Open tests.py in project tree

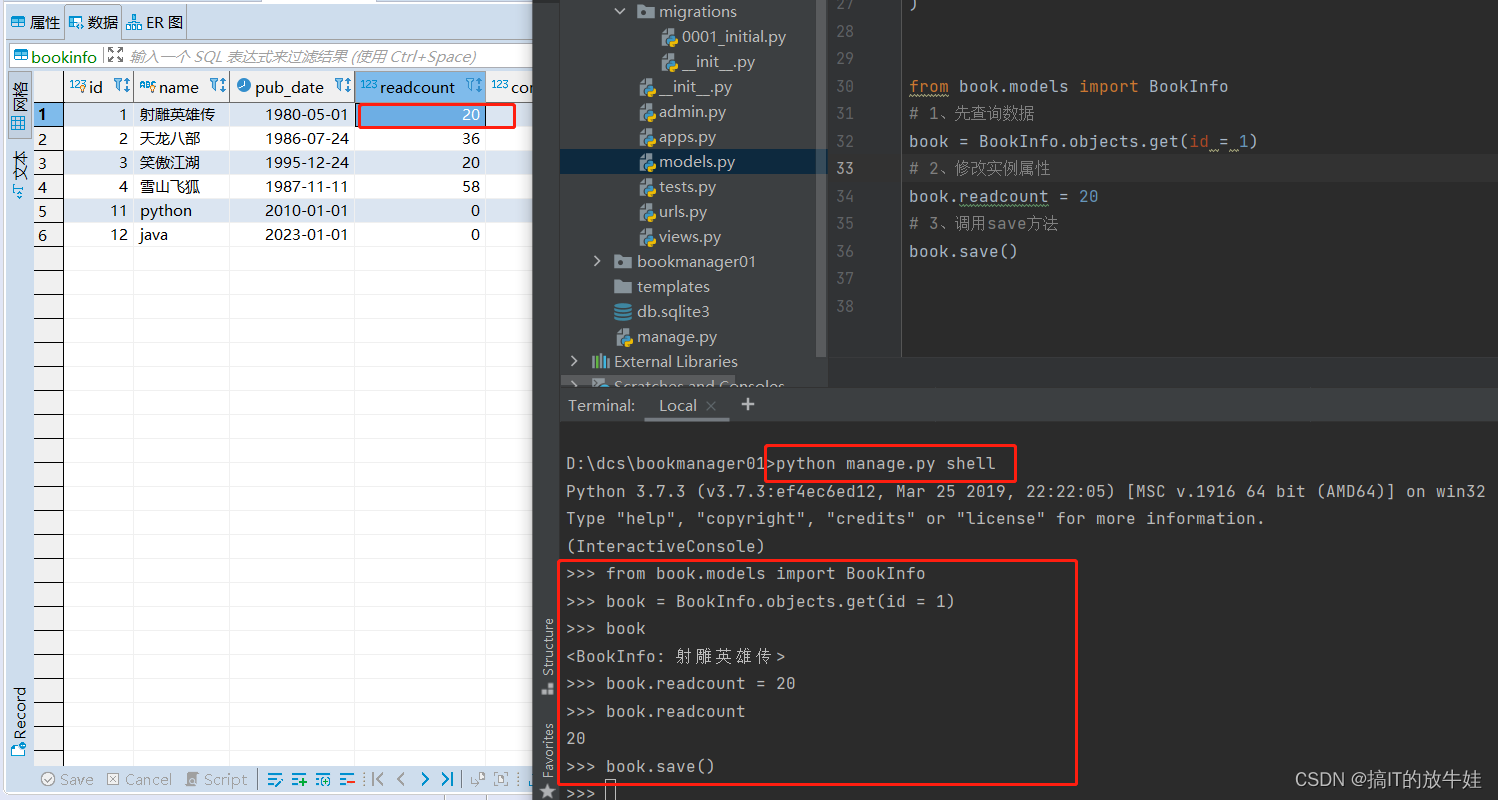[677, 186]
